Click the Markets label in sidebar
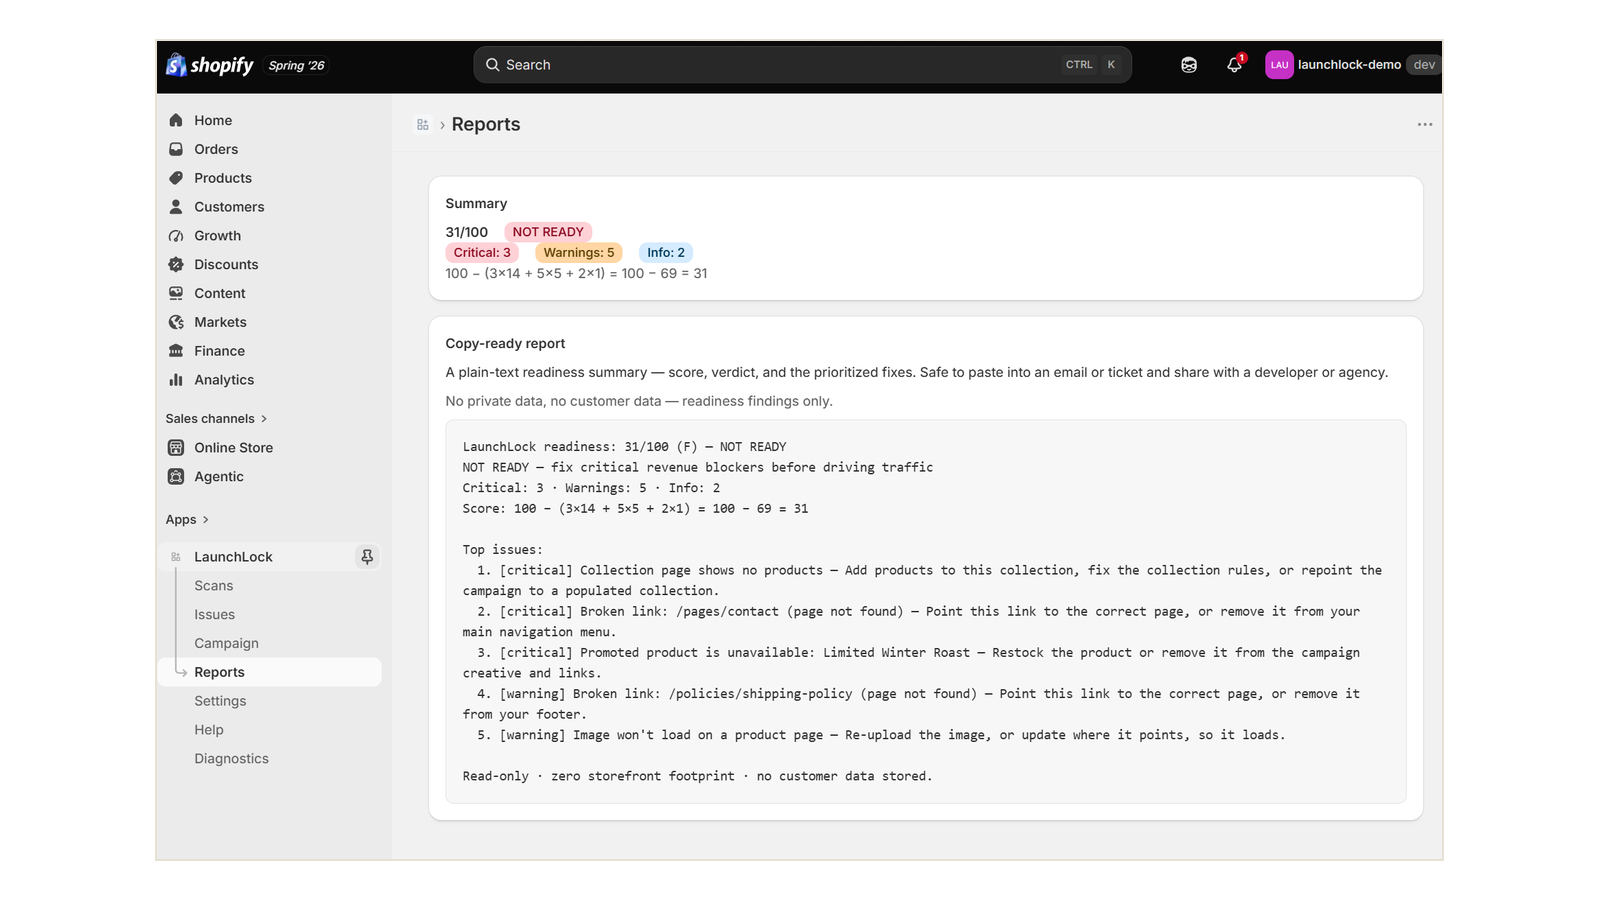This screenshot has width=1600, height=900. tap(221, 322)
